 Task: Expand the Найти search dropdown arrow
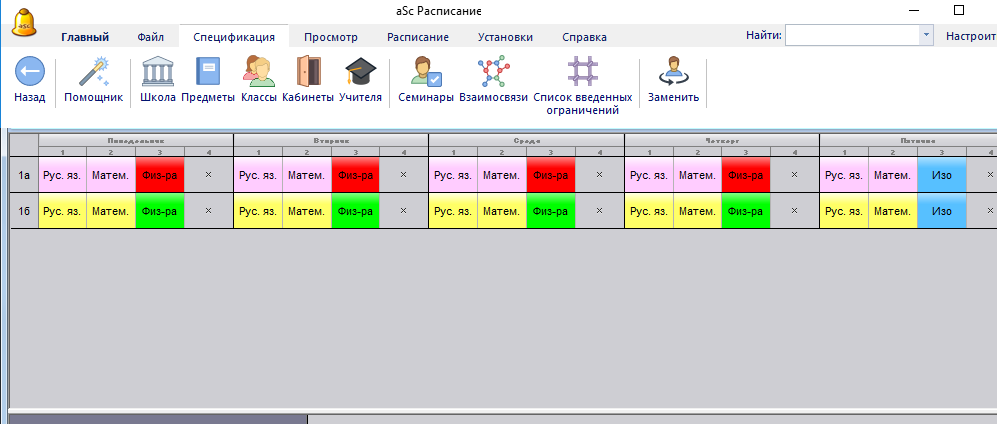tap(926, 35)
